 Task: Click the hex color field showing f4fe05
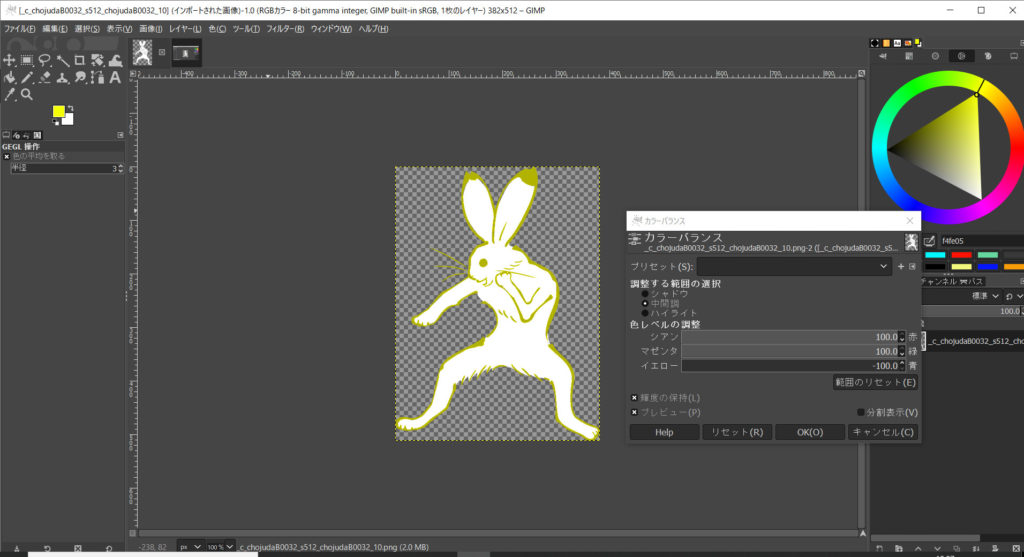point(982,241)
